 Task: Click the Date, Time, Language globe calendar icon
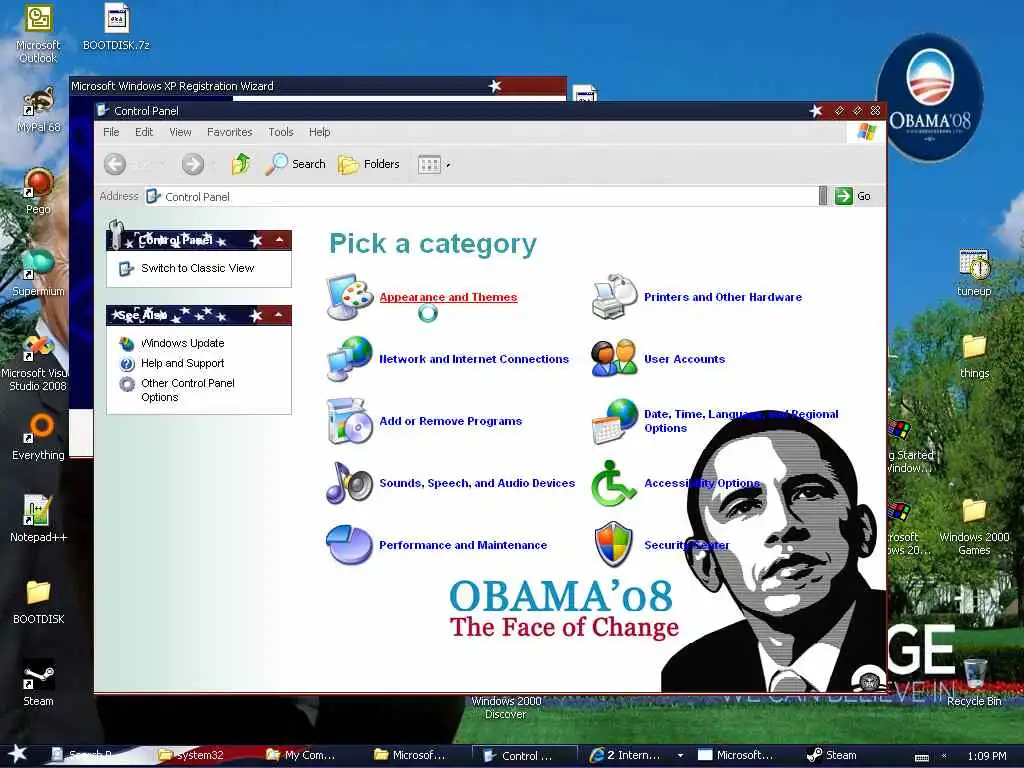tap(615, 421)
